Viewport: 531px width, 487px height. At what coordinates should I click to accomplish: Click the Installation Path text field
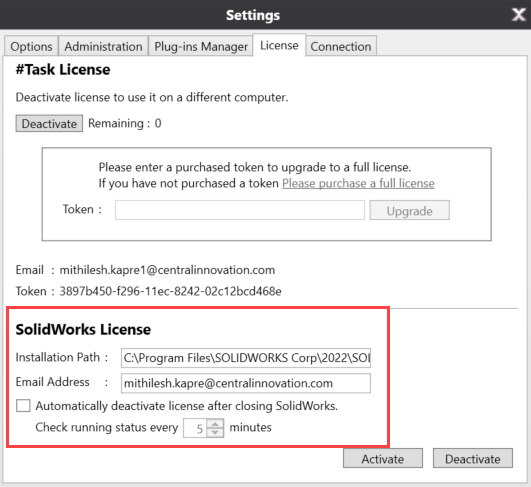[246, 358]
